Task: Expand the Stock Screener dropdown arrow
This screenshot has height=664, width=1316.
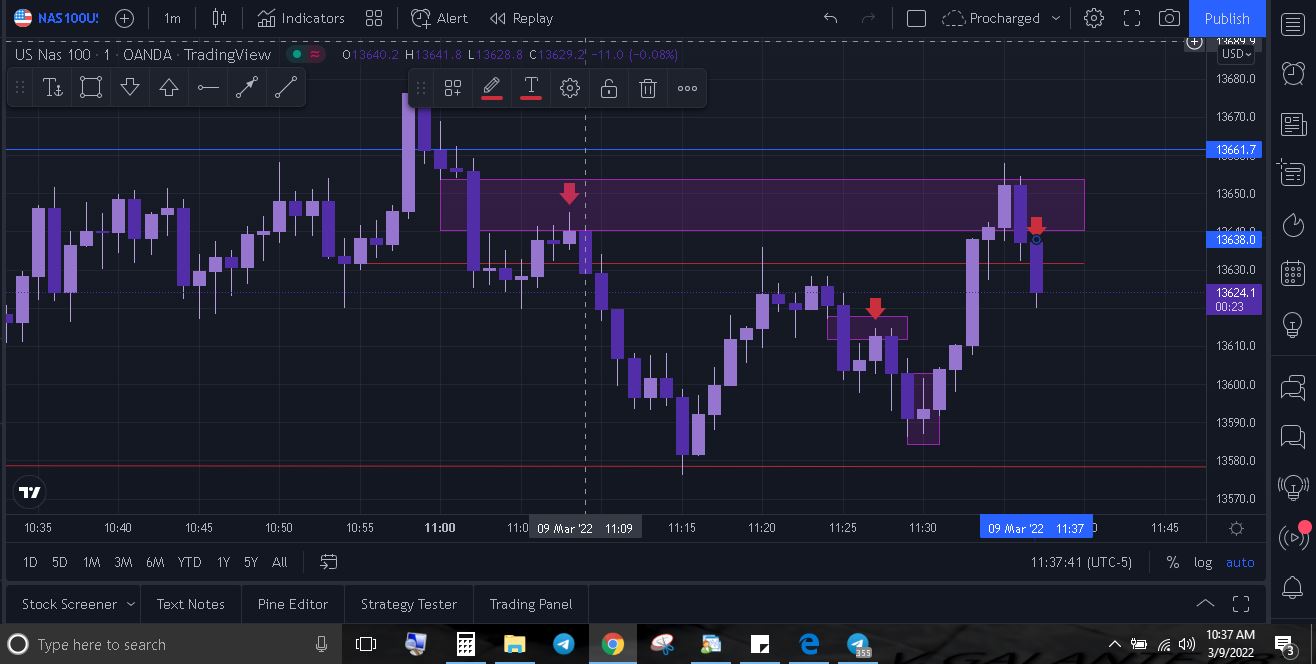Action: (x=130, y=604)
